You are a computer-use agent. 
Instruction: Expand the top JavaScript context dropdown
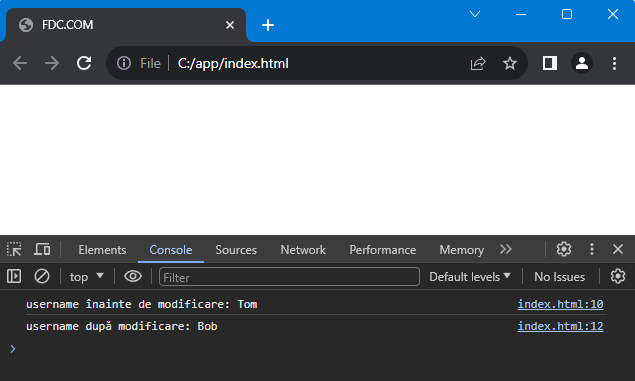(87, 277)
